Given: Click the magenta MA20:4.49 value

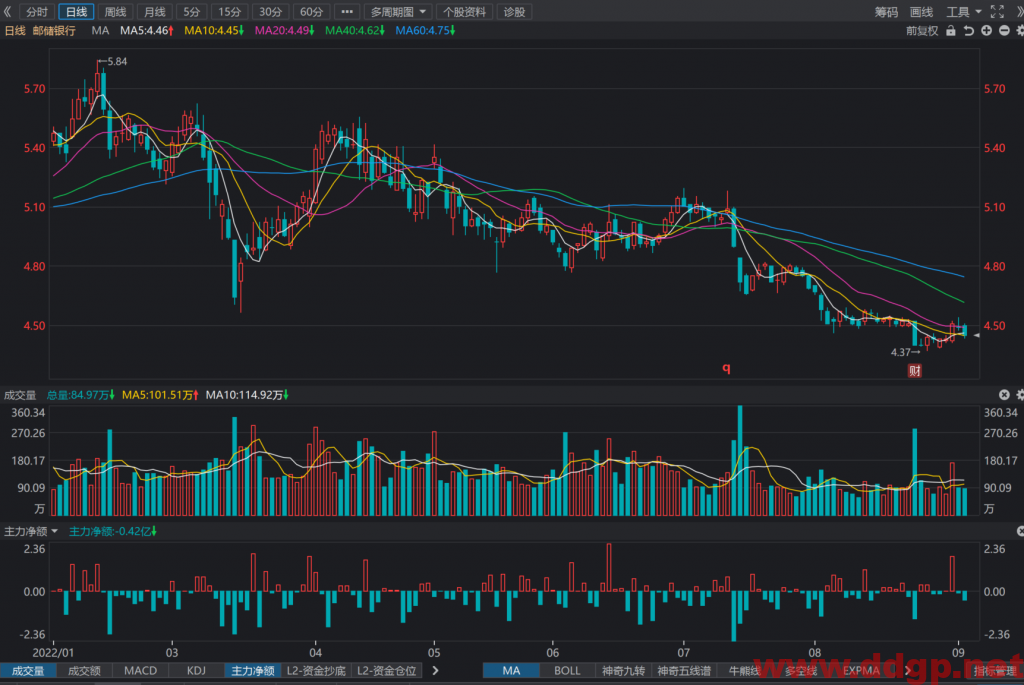Looking at the screenshot, I should 284,31.
